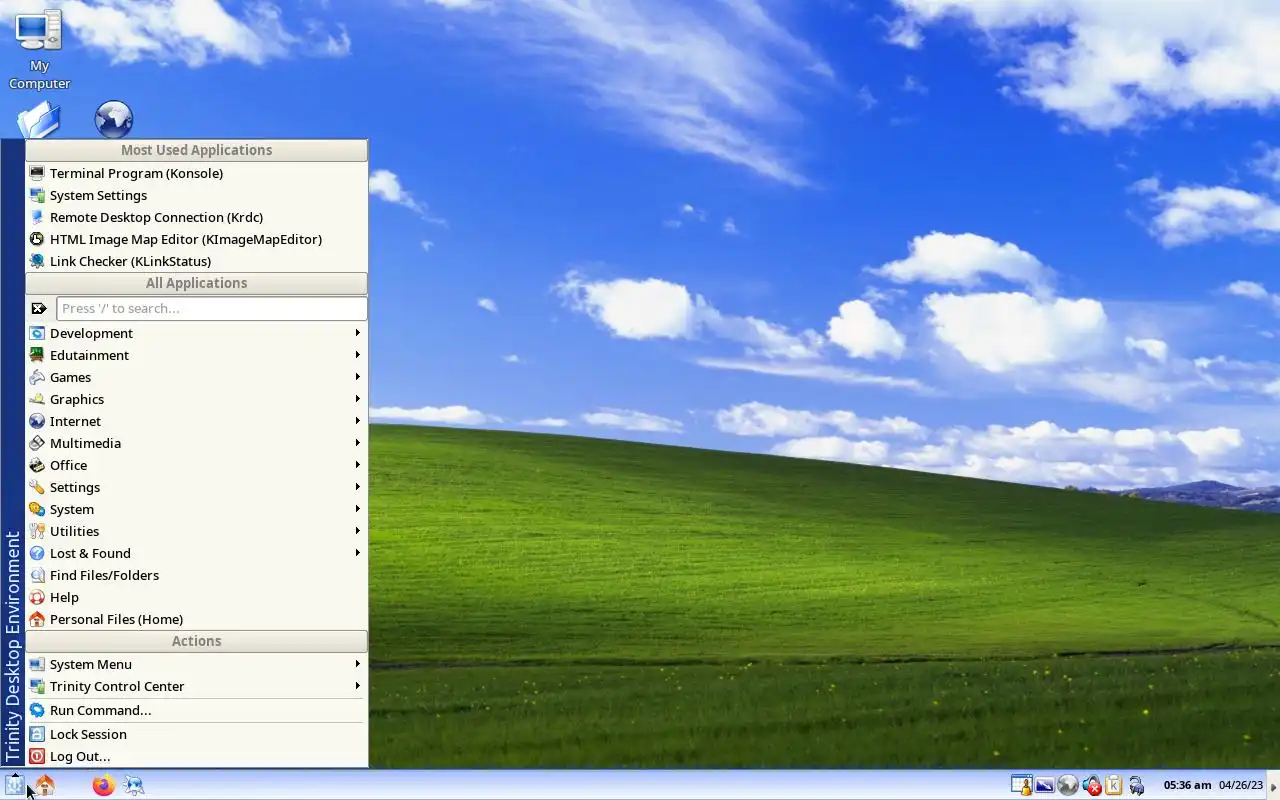Click the Home folder icon on the taskbar

tap(44, 785)
